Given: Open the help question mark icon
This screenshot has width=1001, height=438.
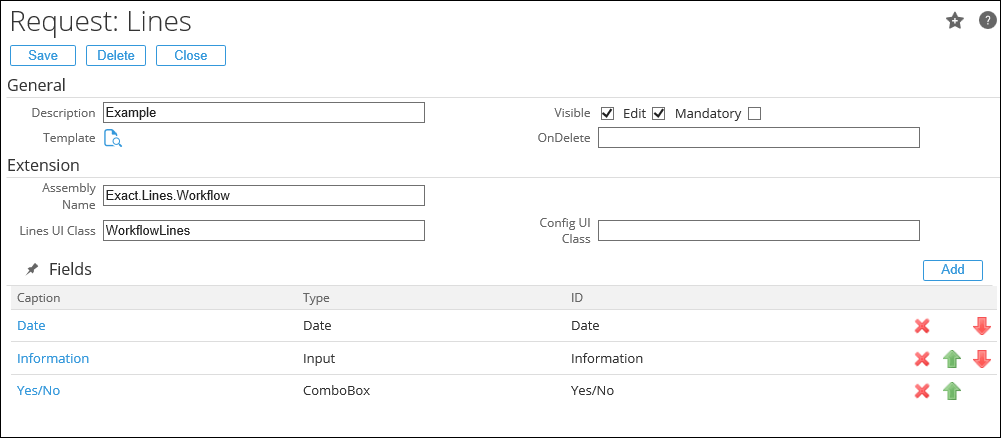Looking at the screenshot, I should click(986, 21).
